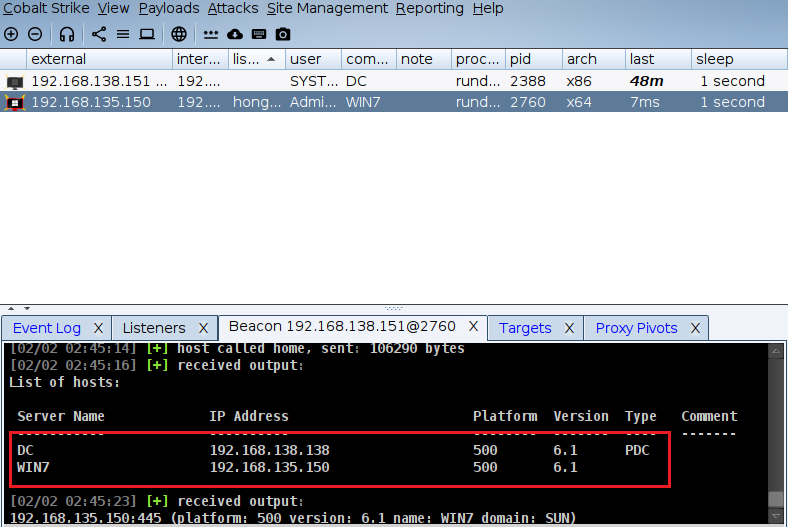Click the beacon console scrollbar thumb

coord(775,499)
